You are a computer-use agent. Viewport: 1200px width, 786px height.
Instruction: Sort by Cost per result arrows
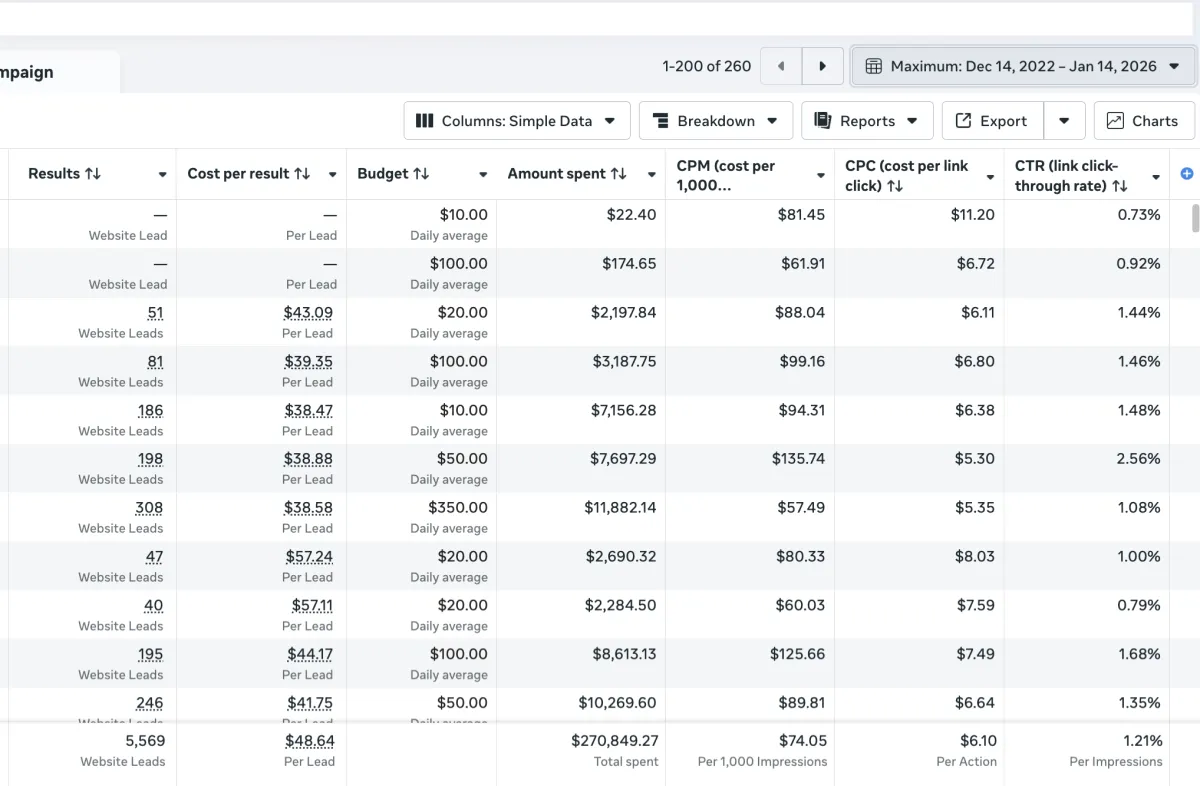302,174
